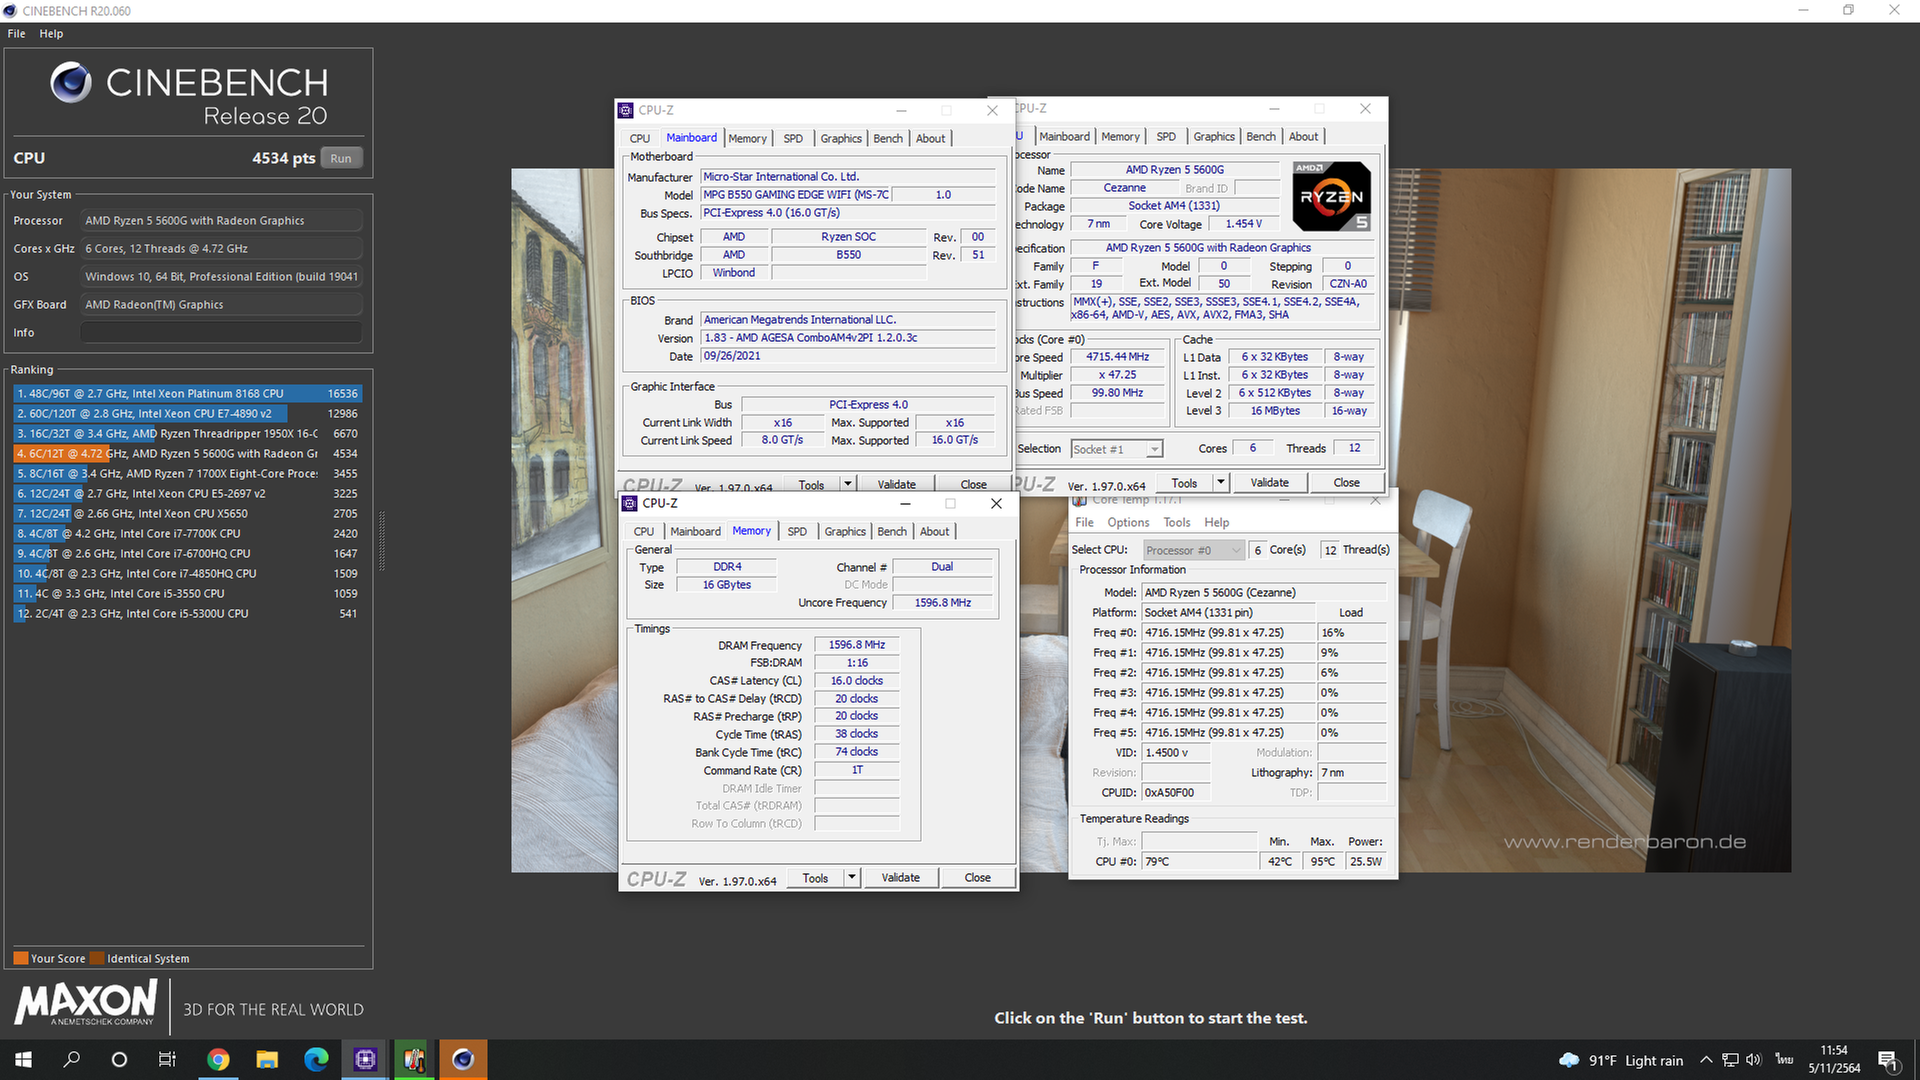Switch to About tab in Mainboard window
The height and width of the screenshot is (1080, 1920).
930,138
